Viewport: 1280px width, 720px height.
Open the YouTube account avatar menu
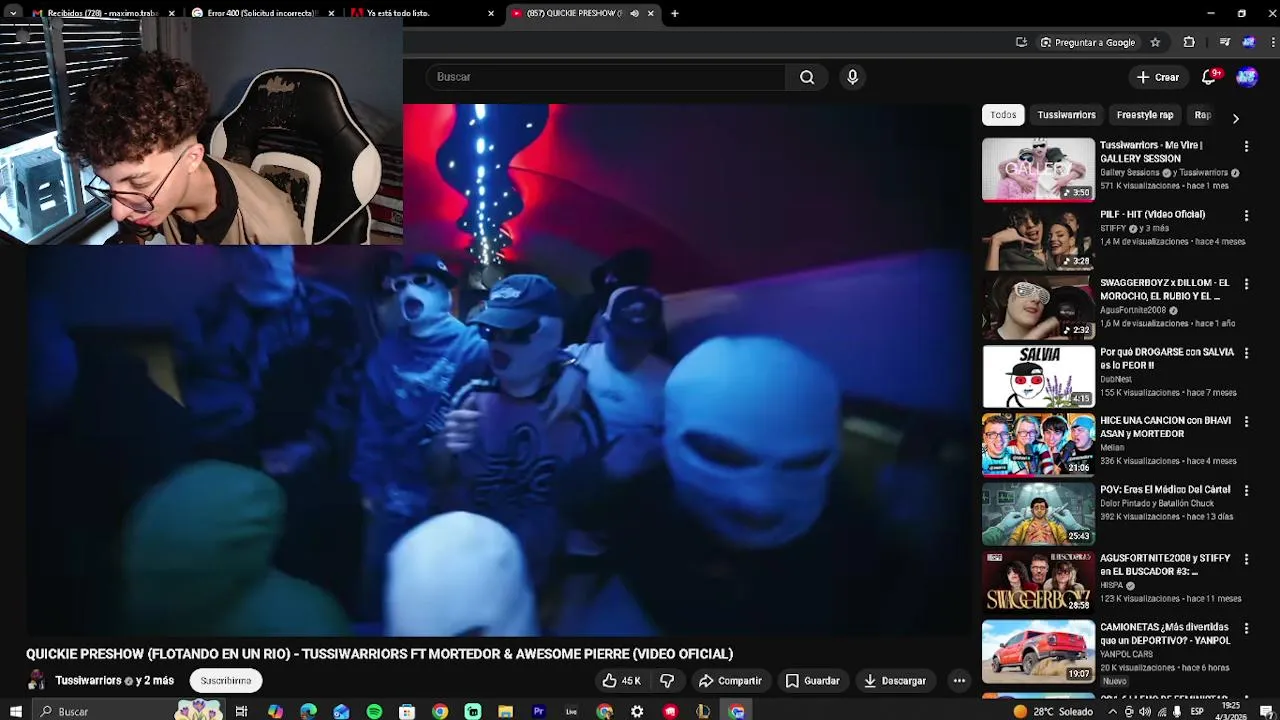point(1246,77)
